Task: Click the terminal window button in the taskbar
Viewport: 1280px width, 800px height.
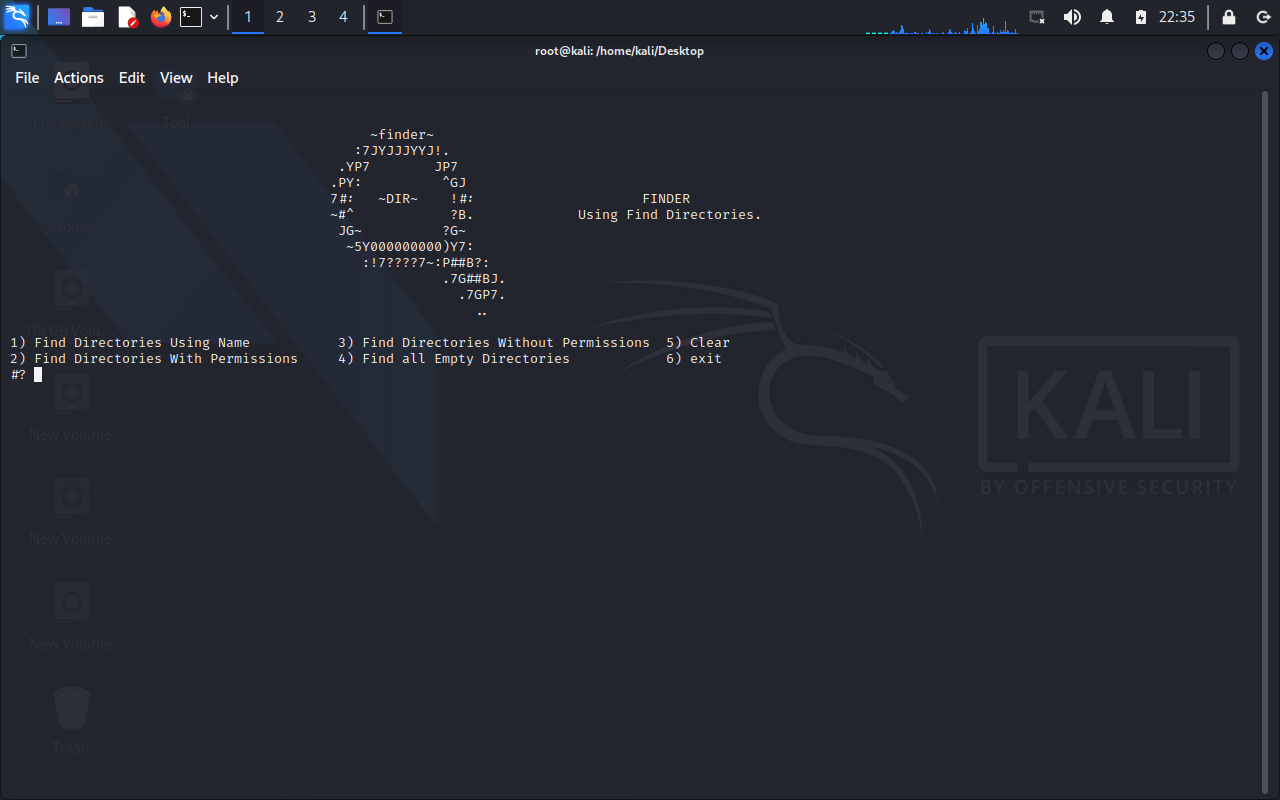Action: [384, 17]
